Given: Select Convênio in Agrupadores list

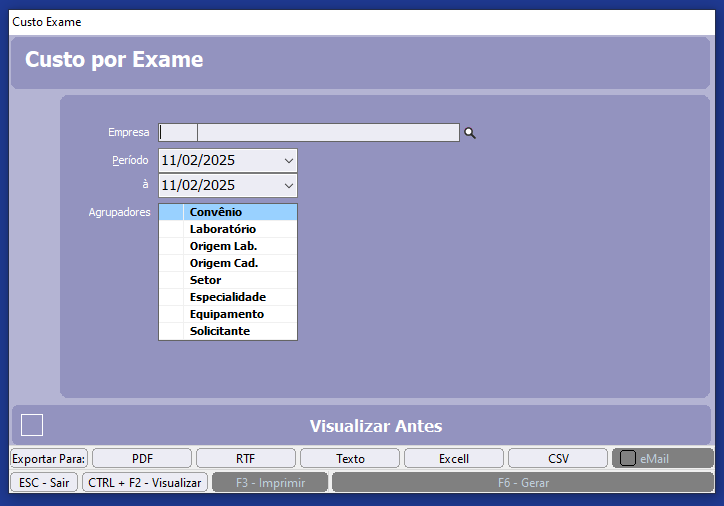Looking at the screenshot, I should (216, 212).
